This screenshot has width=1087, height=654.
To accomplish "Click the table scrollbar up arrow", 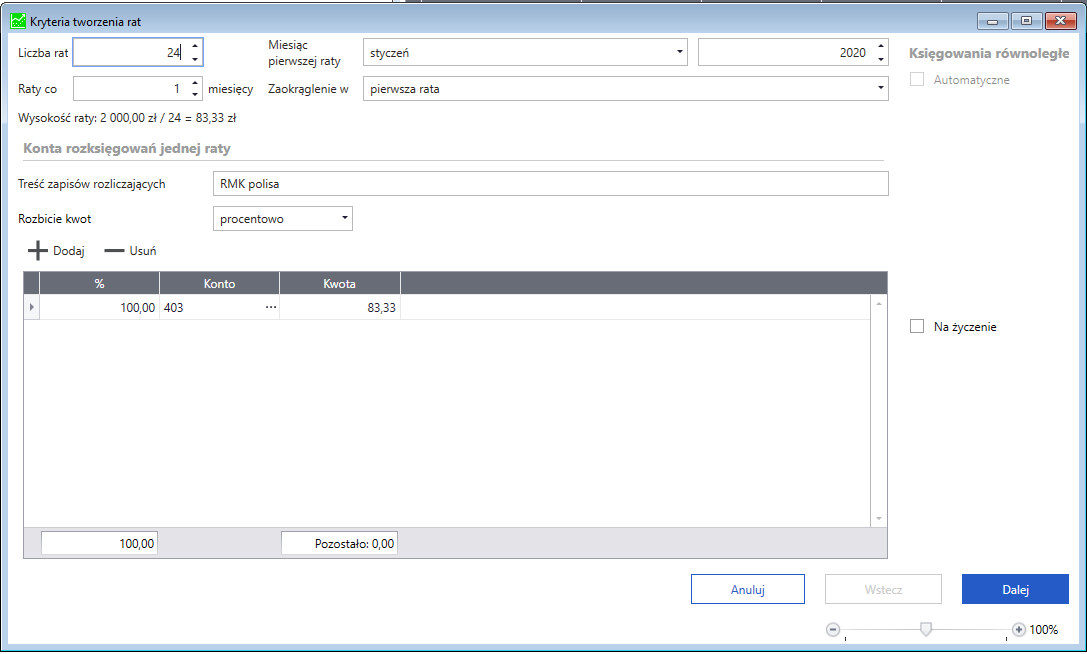I will coord(878,304).
